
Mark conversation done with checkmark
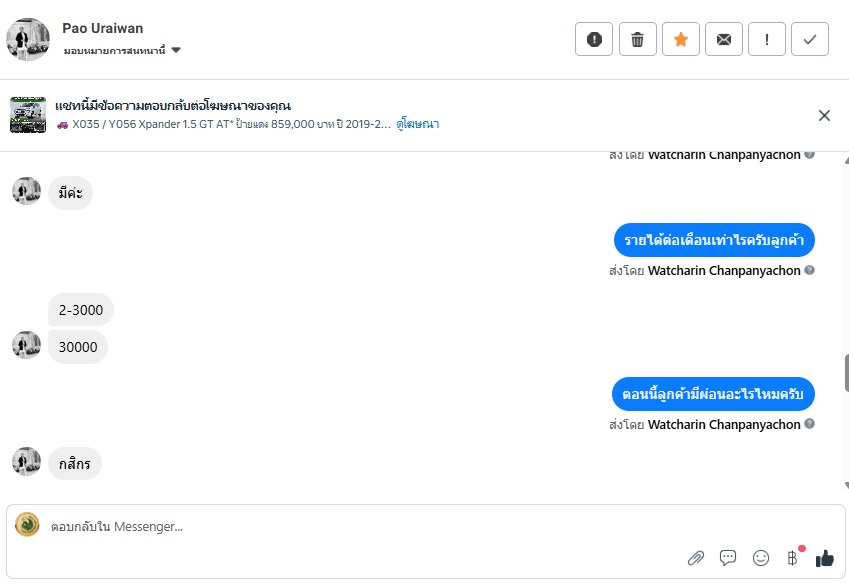click(x=810, y=39)
